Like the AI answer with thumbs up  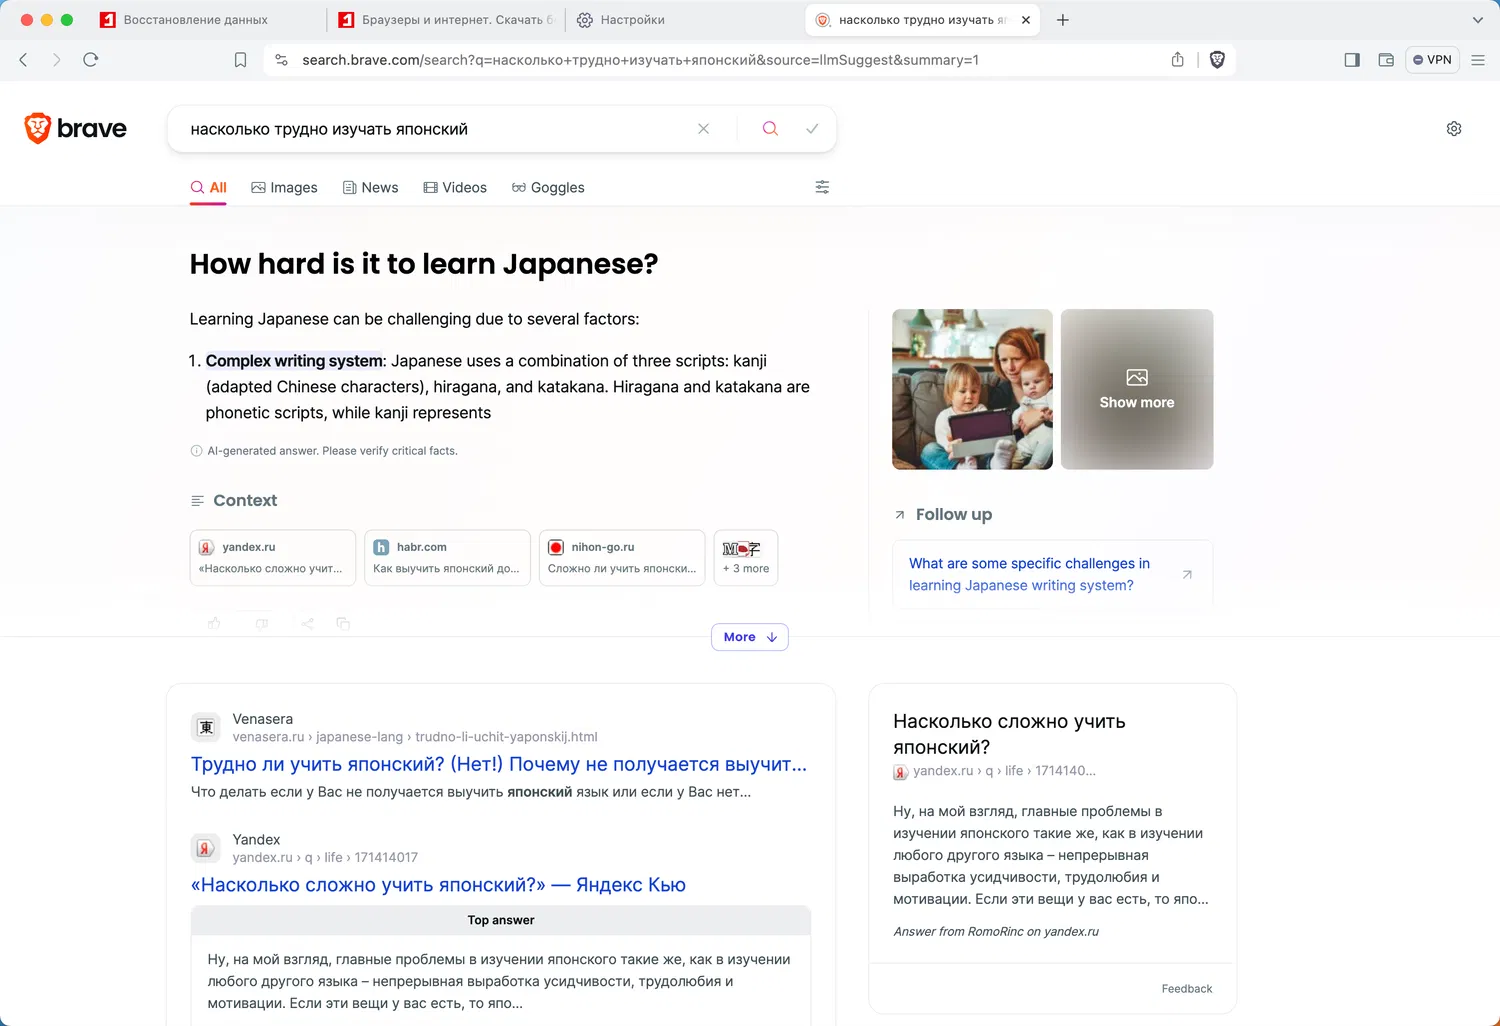(x=214, y=624)
